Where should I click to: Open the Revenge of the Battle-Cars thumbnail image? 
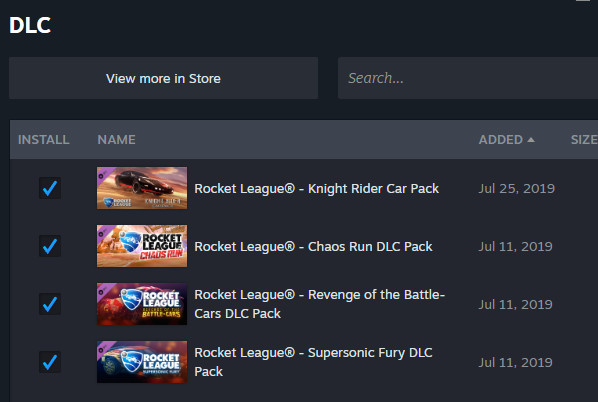point(142,304)
